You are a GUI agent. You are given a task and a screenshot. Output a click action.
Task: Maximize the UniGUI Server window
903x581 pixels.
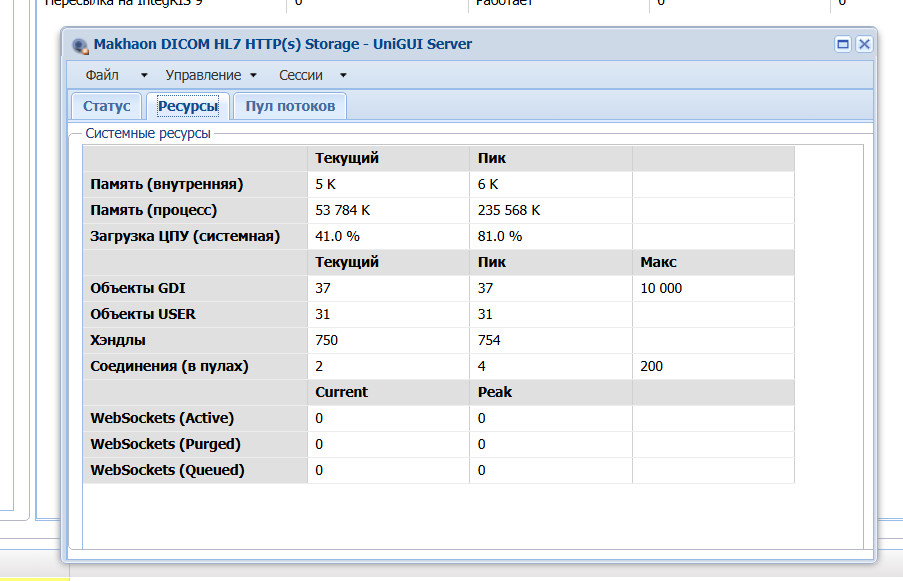[x=843, y=44]
